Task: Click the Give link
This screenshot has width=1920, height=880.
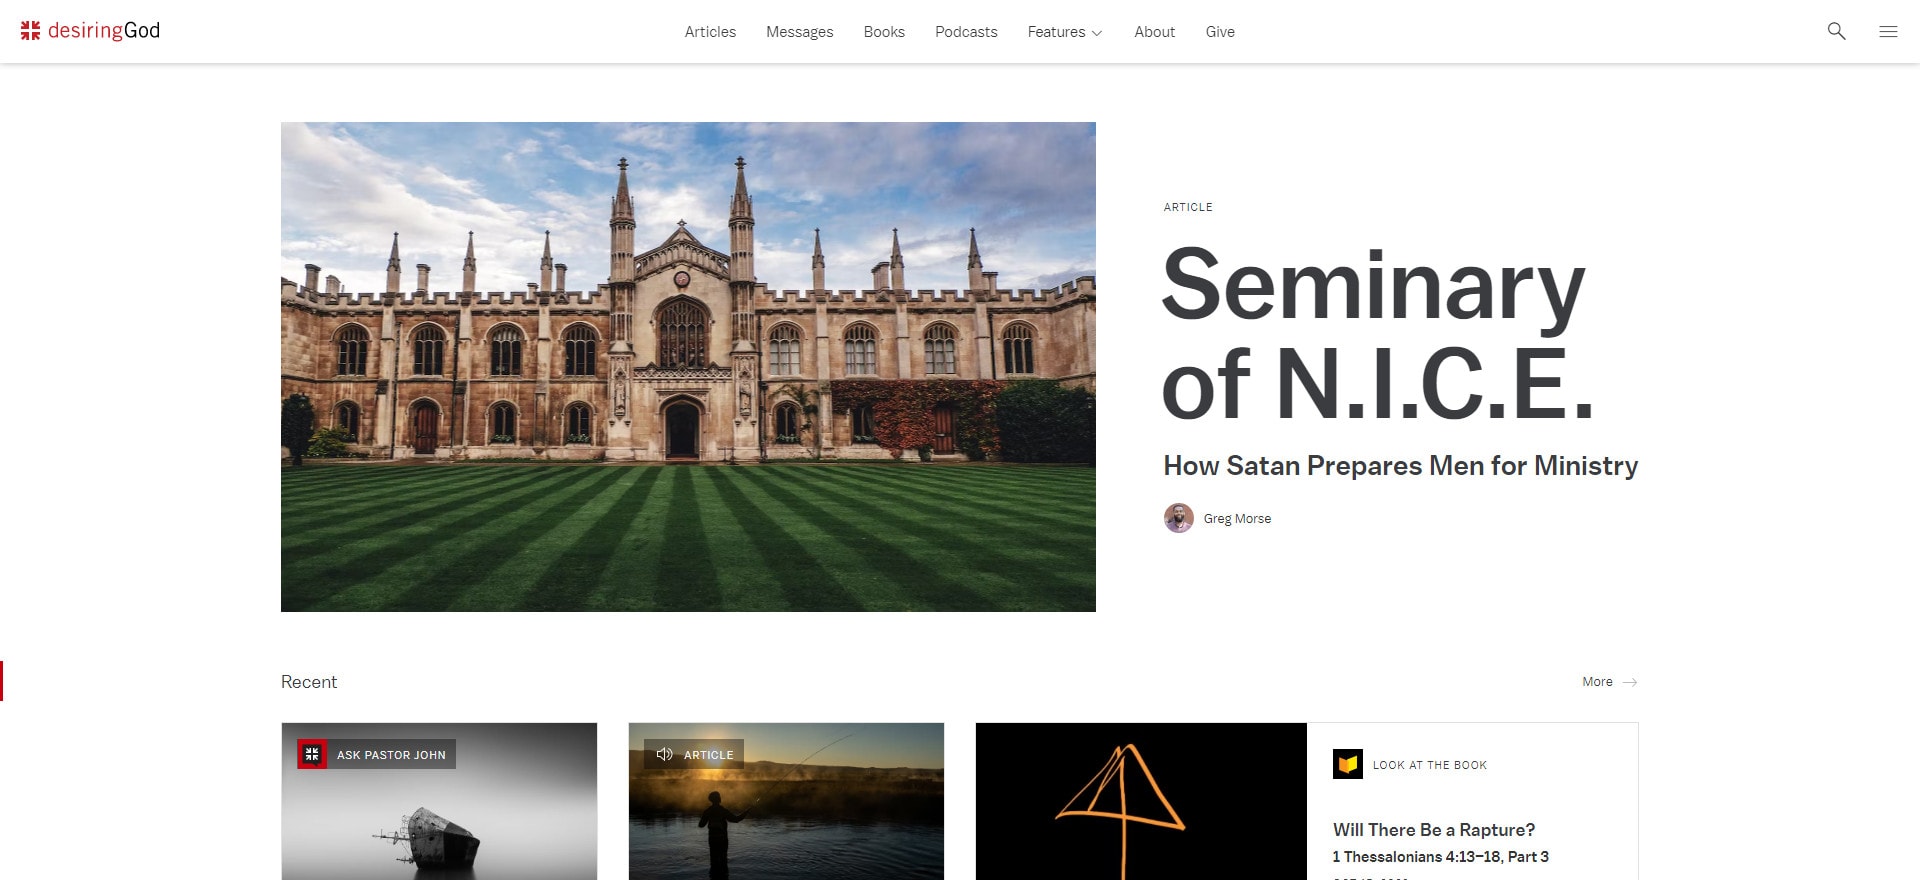Action: point(1220,32)
